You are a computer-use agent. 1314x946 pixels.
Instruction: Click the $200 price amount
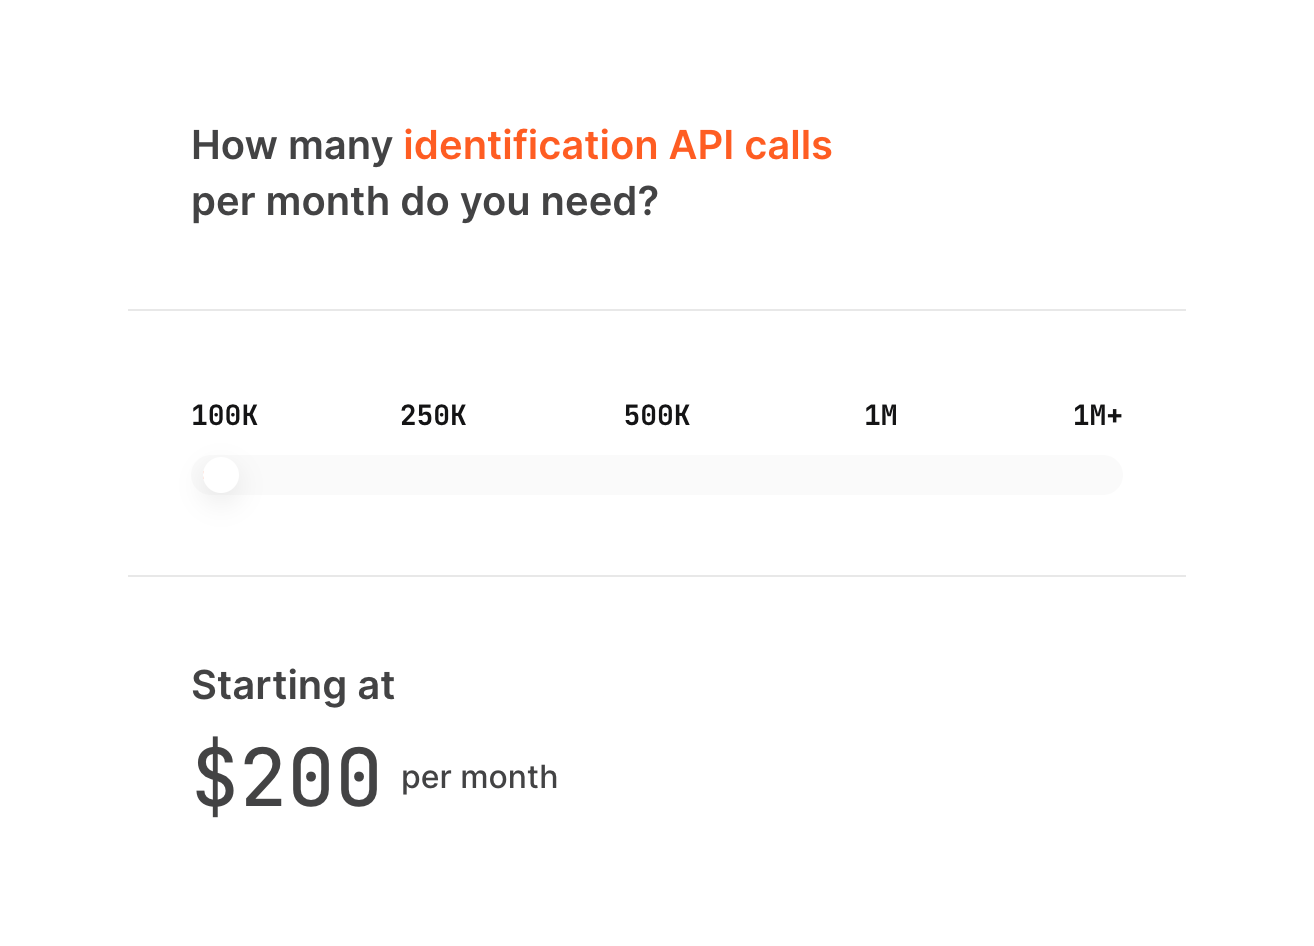(x=287, y=777)
